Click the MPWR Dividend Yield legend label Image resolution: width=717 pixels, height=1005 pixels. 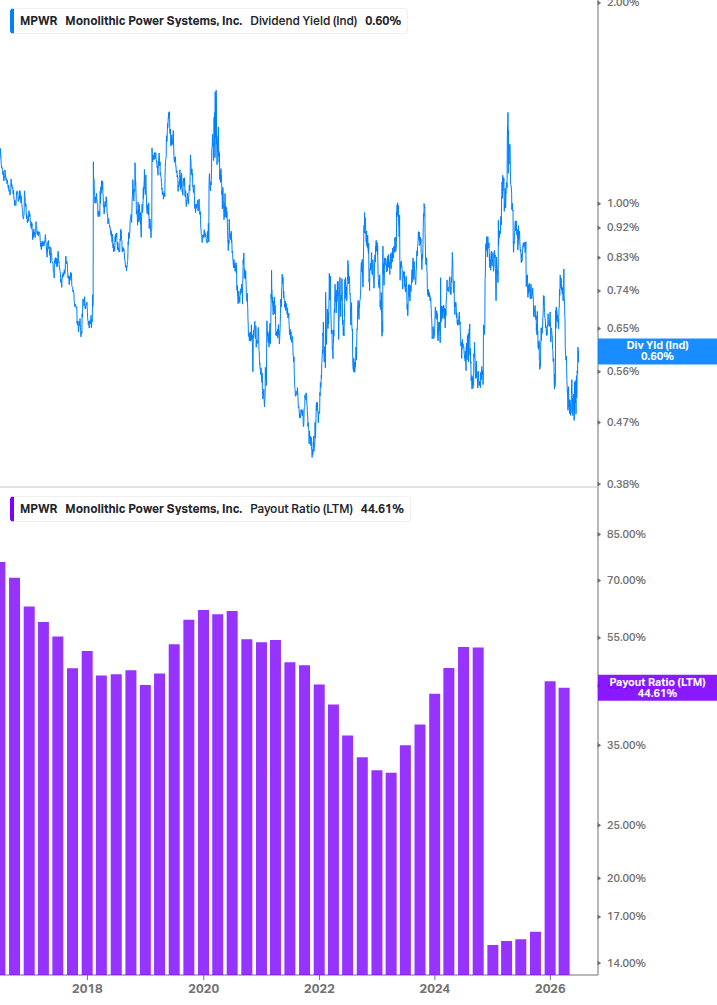point(210,21)
